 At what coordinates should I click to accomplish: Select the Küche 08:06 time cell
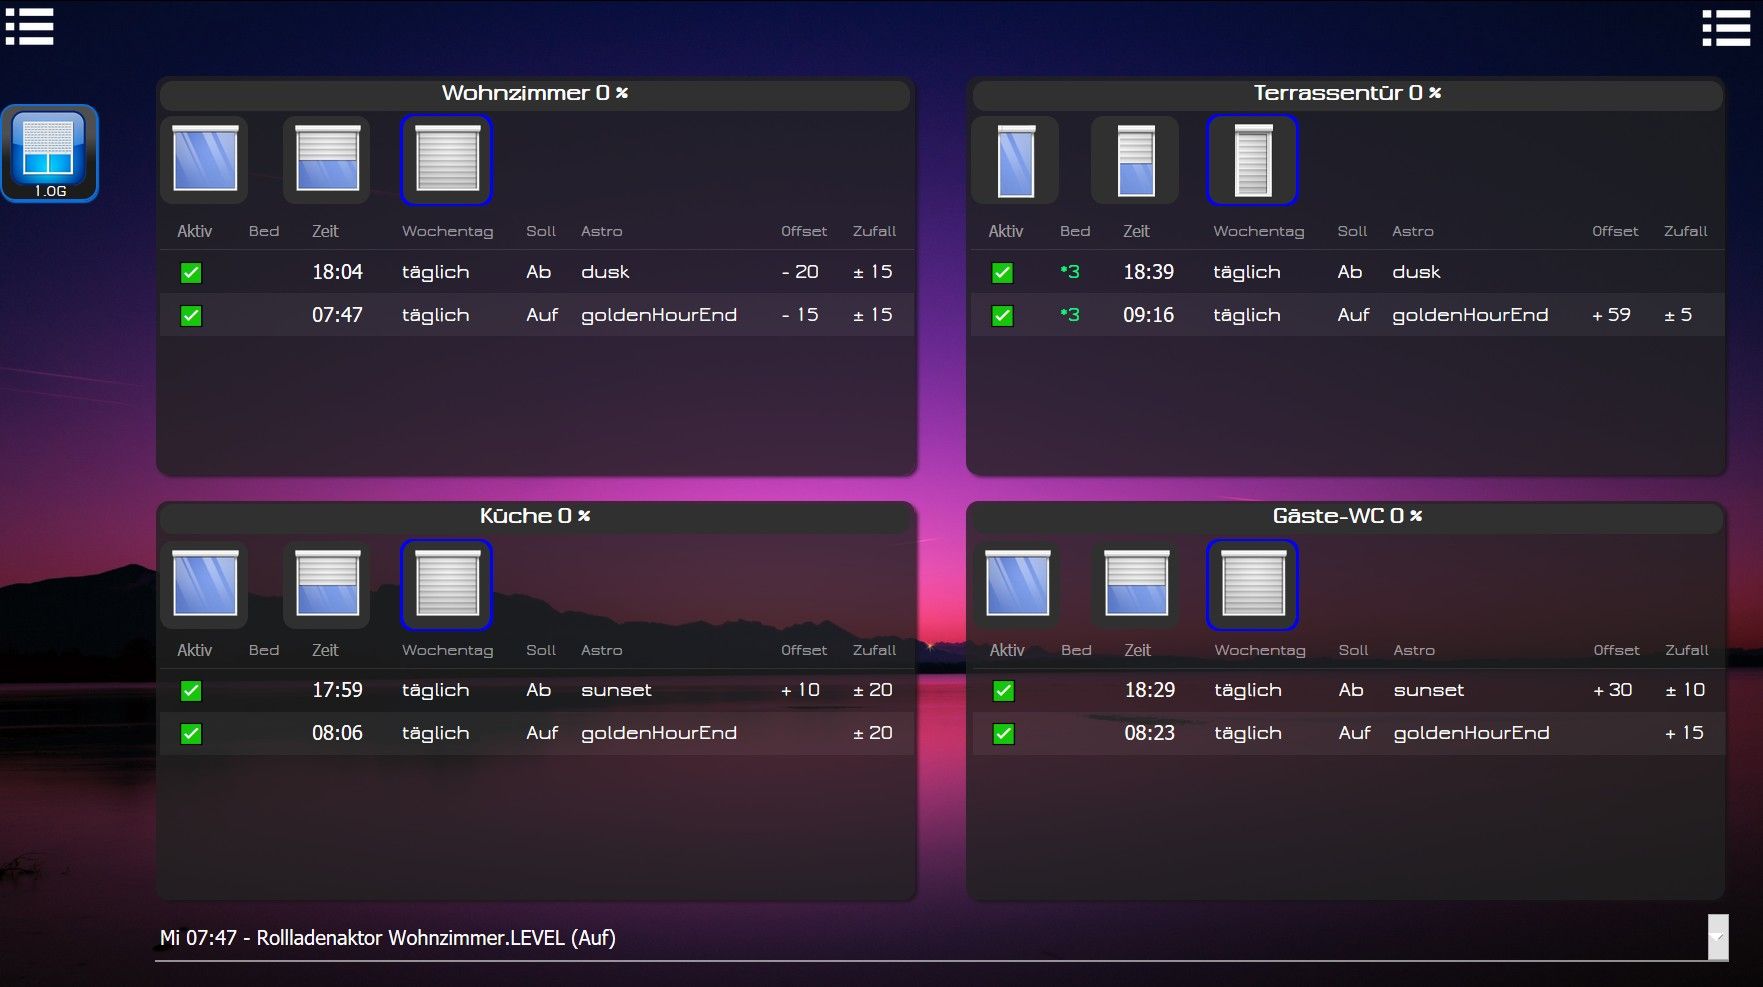(x=337, y=733)
